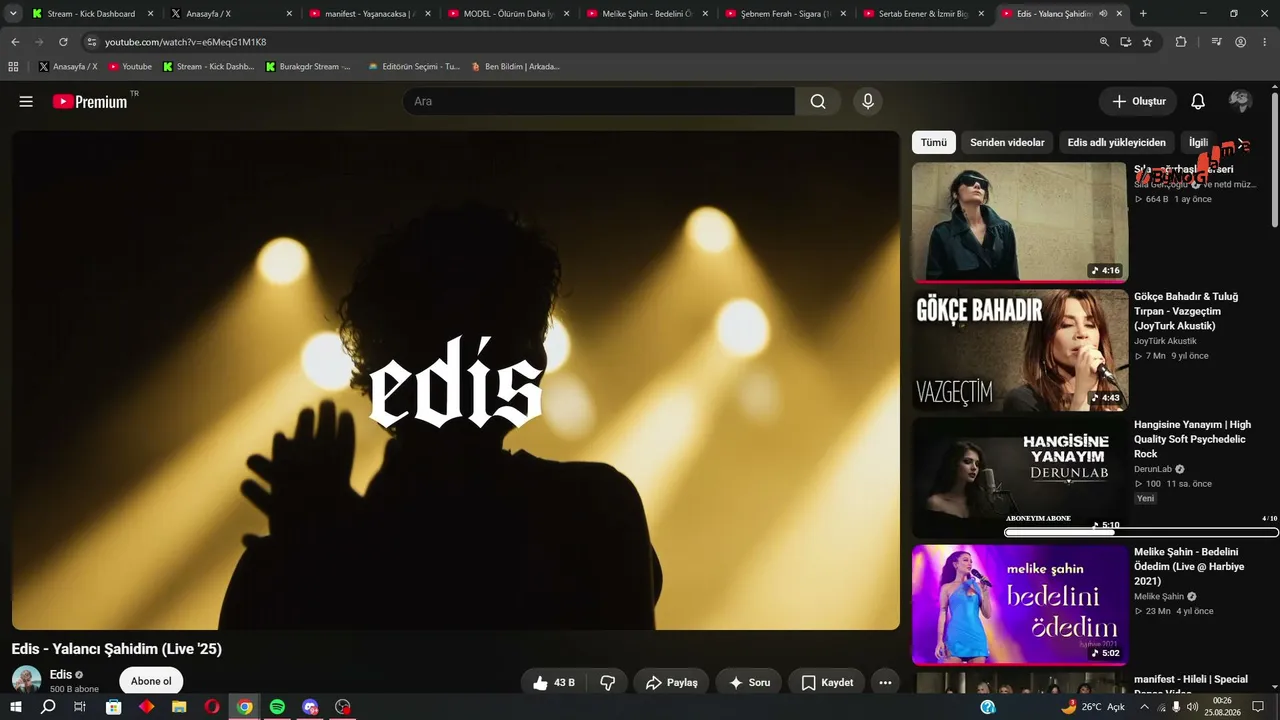Viewport: 1280px width, 720px height.
Task: Dislike the video with thumbs down
Action: 607,683
